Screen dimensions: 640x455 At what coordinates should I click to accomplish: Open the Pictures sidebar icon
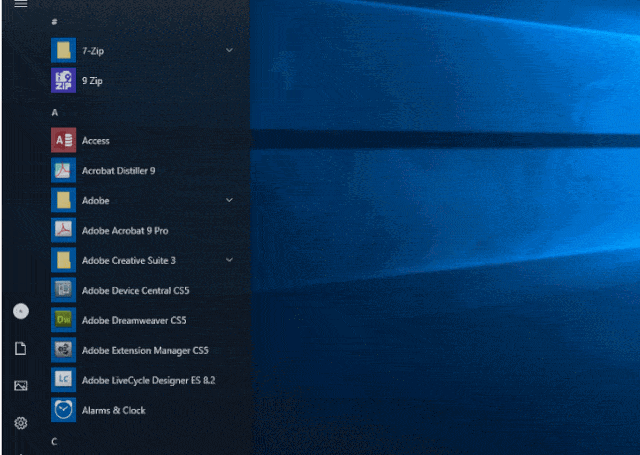pyautogui.click(x=20, y=385)
